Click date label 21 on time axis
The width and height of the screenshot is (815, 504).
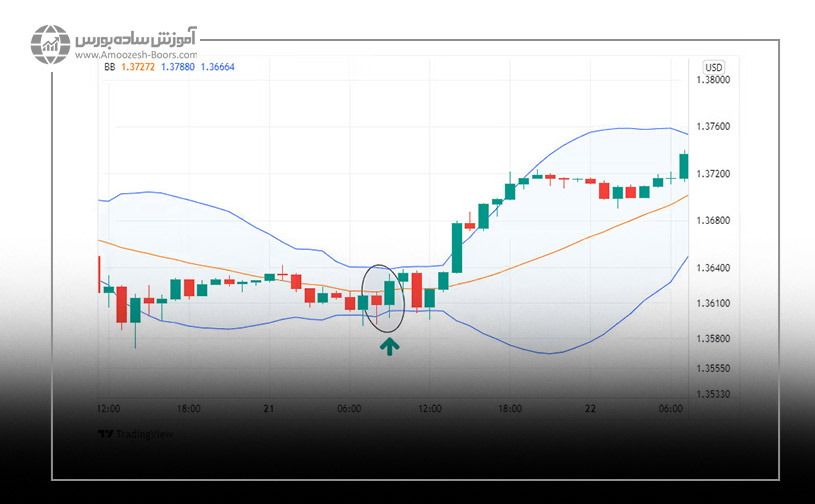[x=268, y=409]
